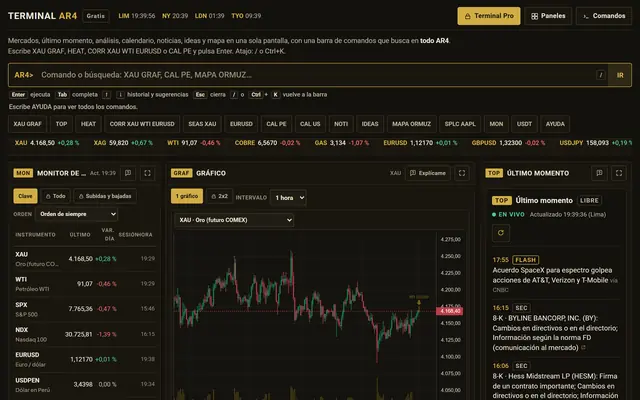Select the NDX Nasdaq 100 row
The width and height of the screenshot is (640, 400).
(x=85, y=334)
